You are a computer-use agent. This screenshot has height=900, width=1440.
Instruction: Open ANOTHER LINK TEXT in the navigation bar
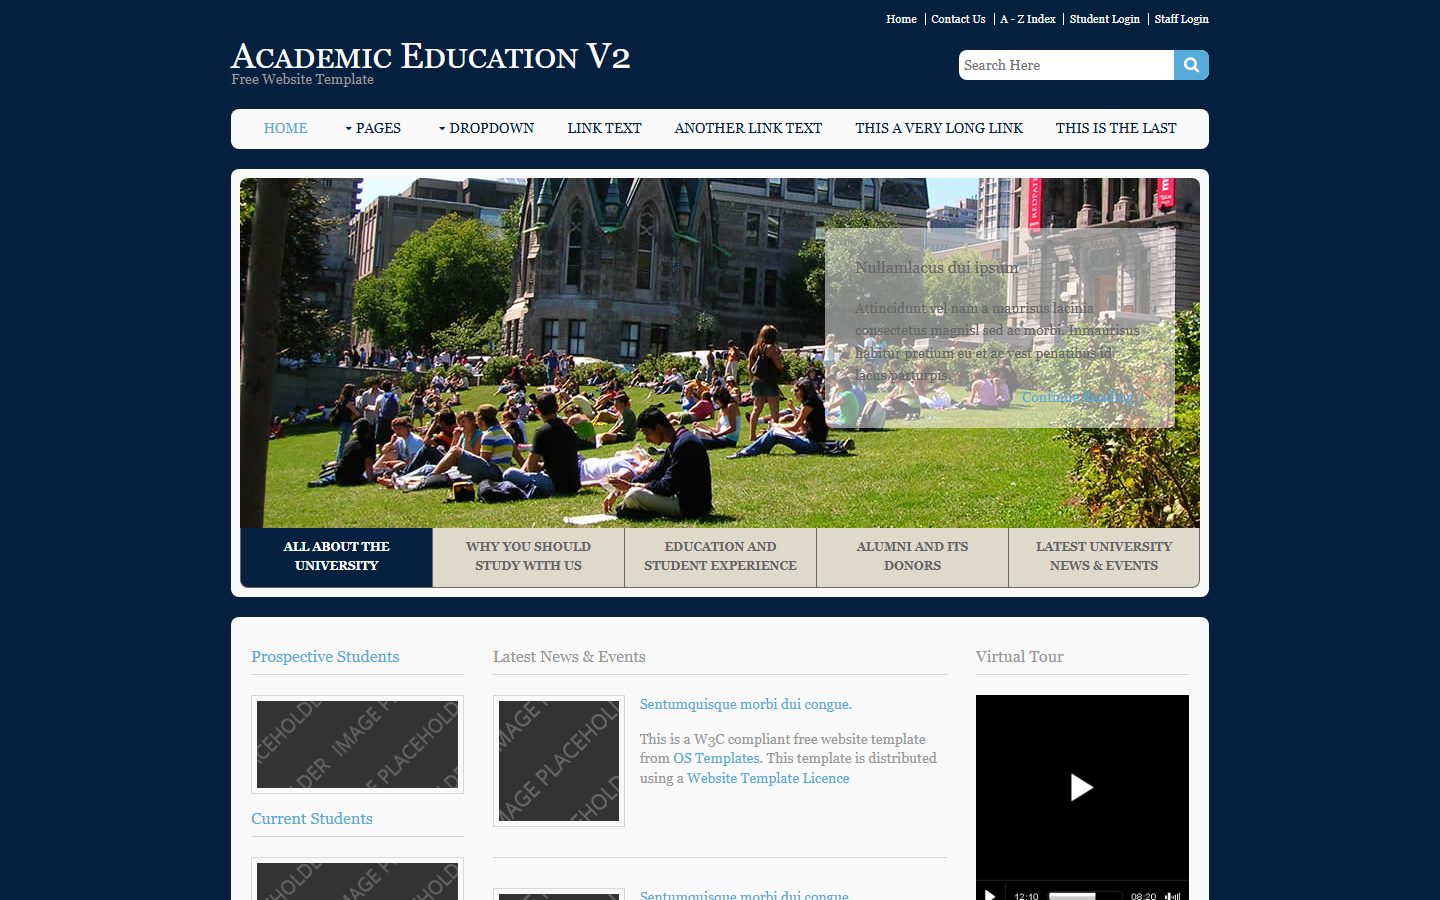pyautogui.click(x=748, y=128)
